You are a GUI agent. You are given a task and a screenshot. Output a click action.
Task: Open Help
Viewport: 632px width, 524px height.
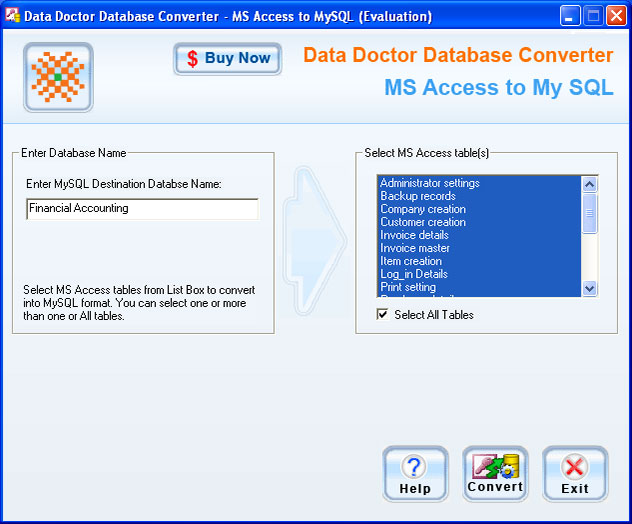415,474
